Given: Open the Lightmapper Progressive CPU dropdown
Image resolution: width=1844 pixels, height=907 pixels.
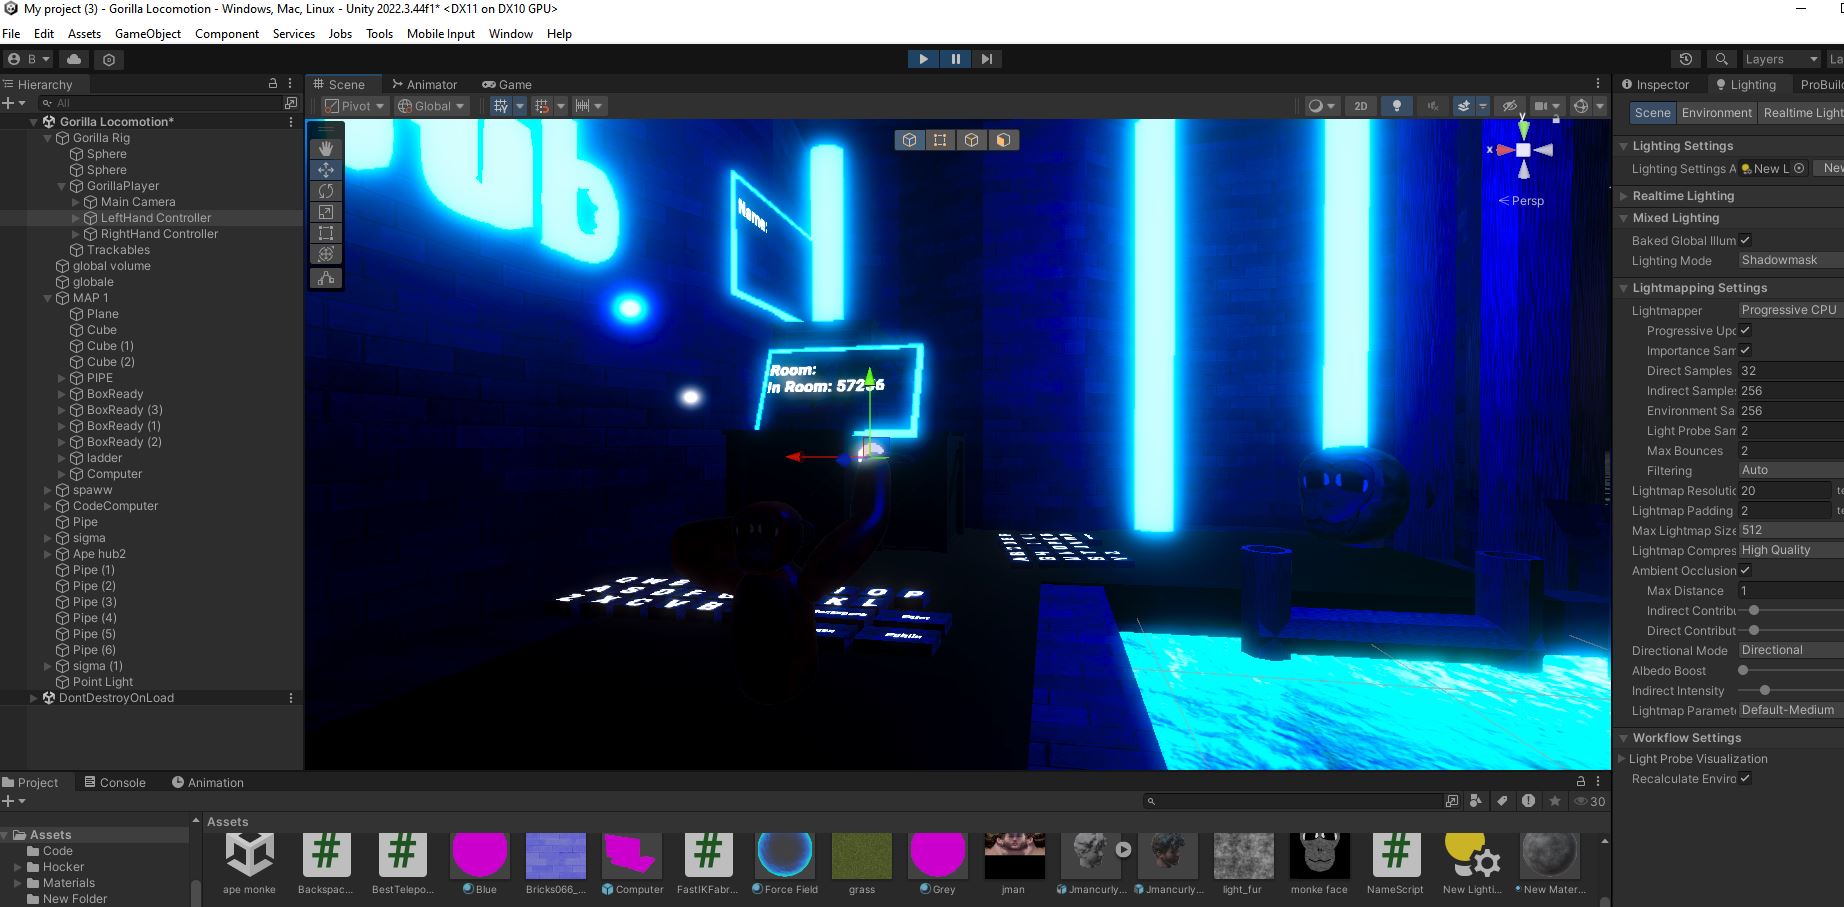Looking at the screenshot, I should 1790,310.
